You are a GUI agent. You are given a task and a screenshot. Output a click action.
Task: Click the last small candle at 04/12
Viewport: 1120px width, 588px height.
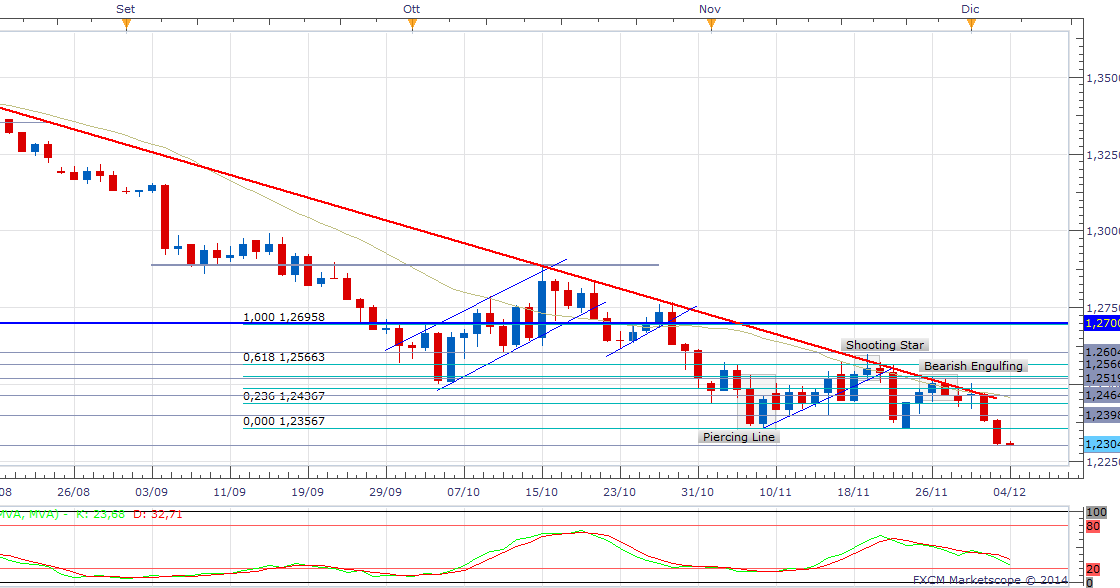click(x=1010, y=444)
